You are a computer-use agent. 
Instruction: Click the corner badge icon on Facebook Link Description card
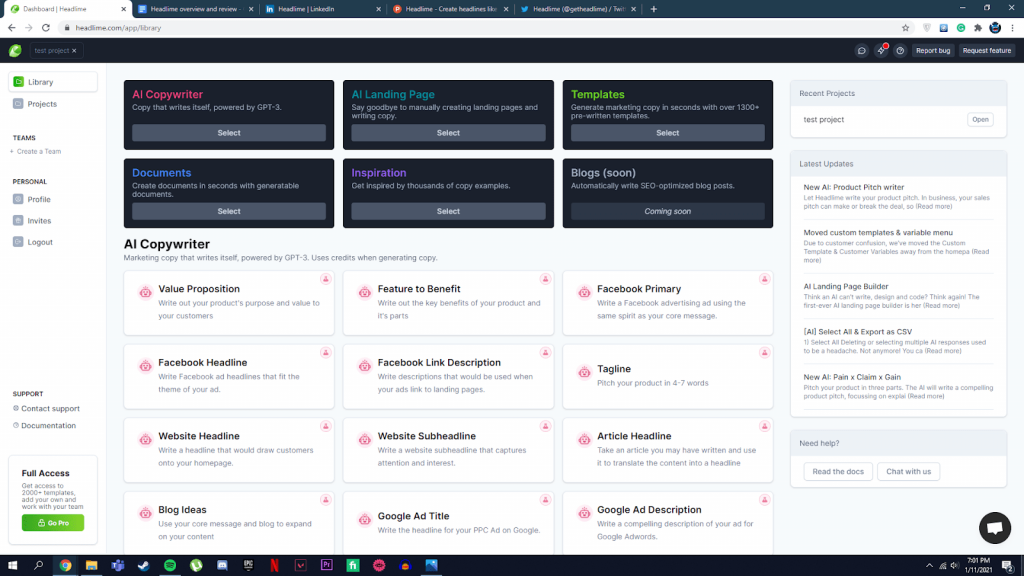point(545,353)
